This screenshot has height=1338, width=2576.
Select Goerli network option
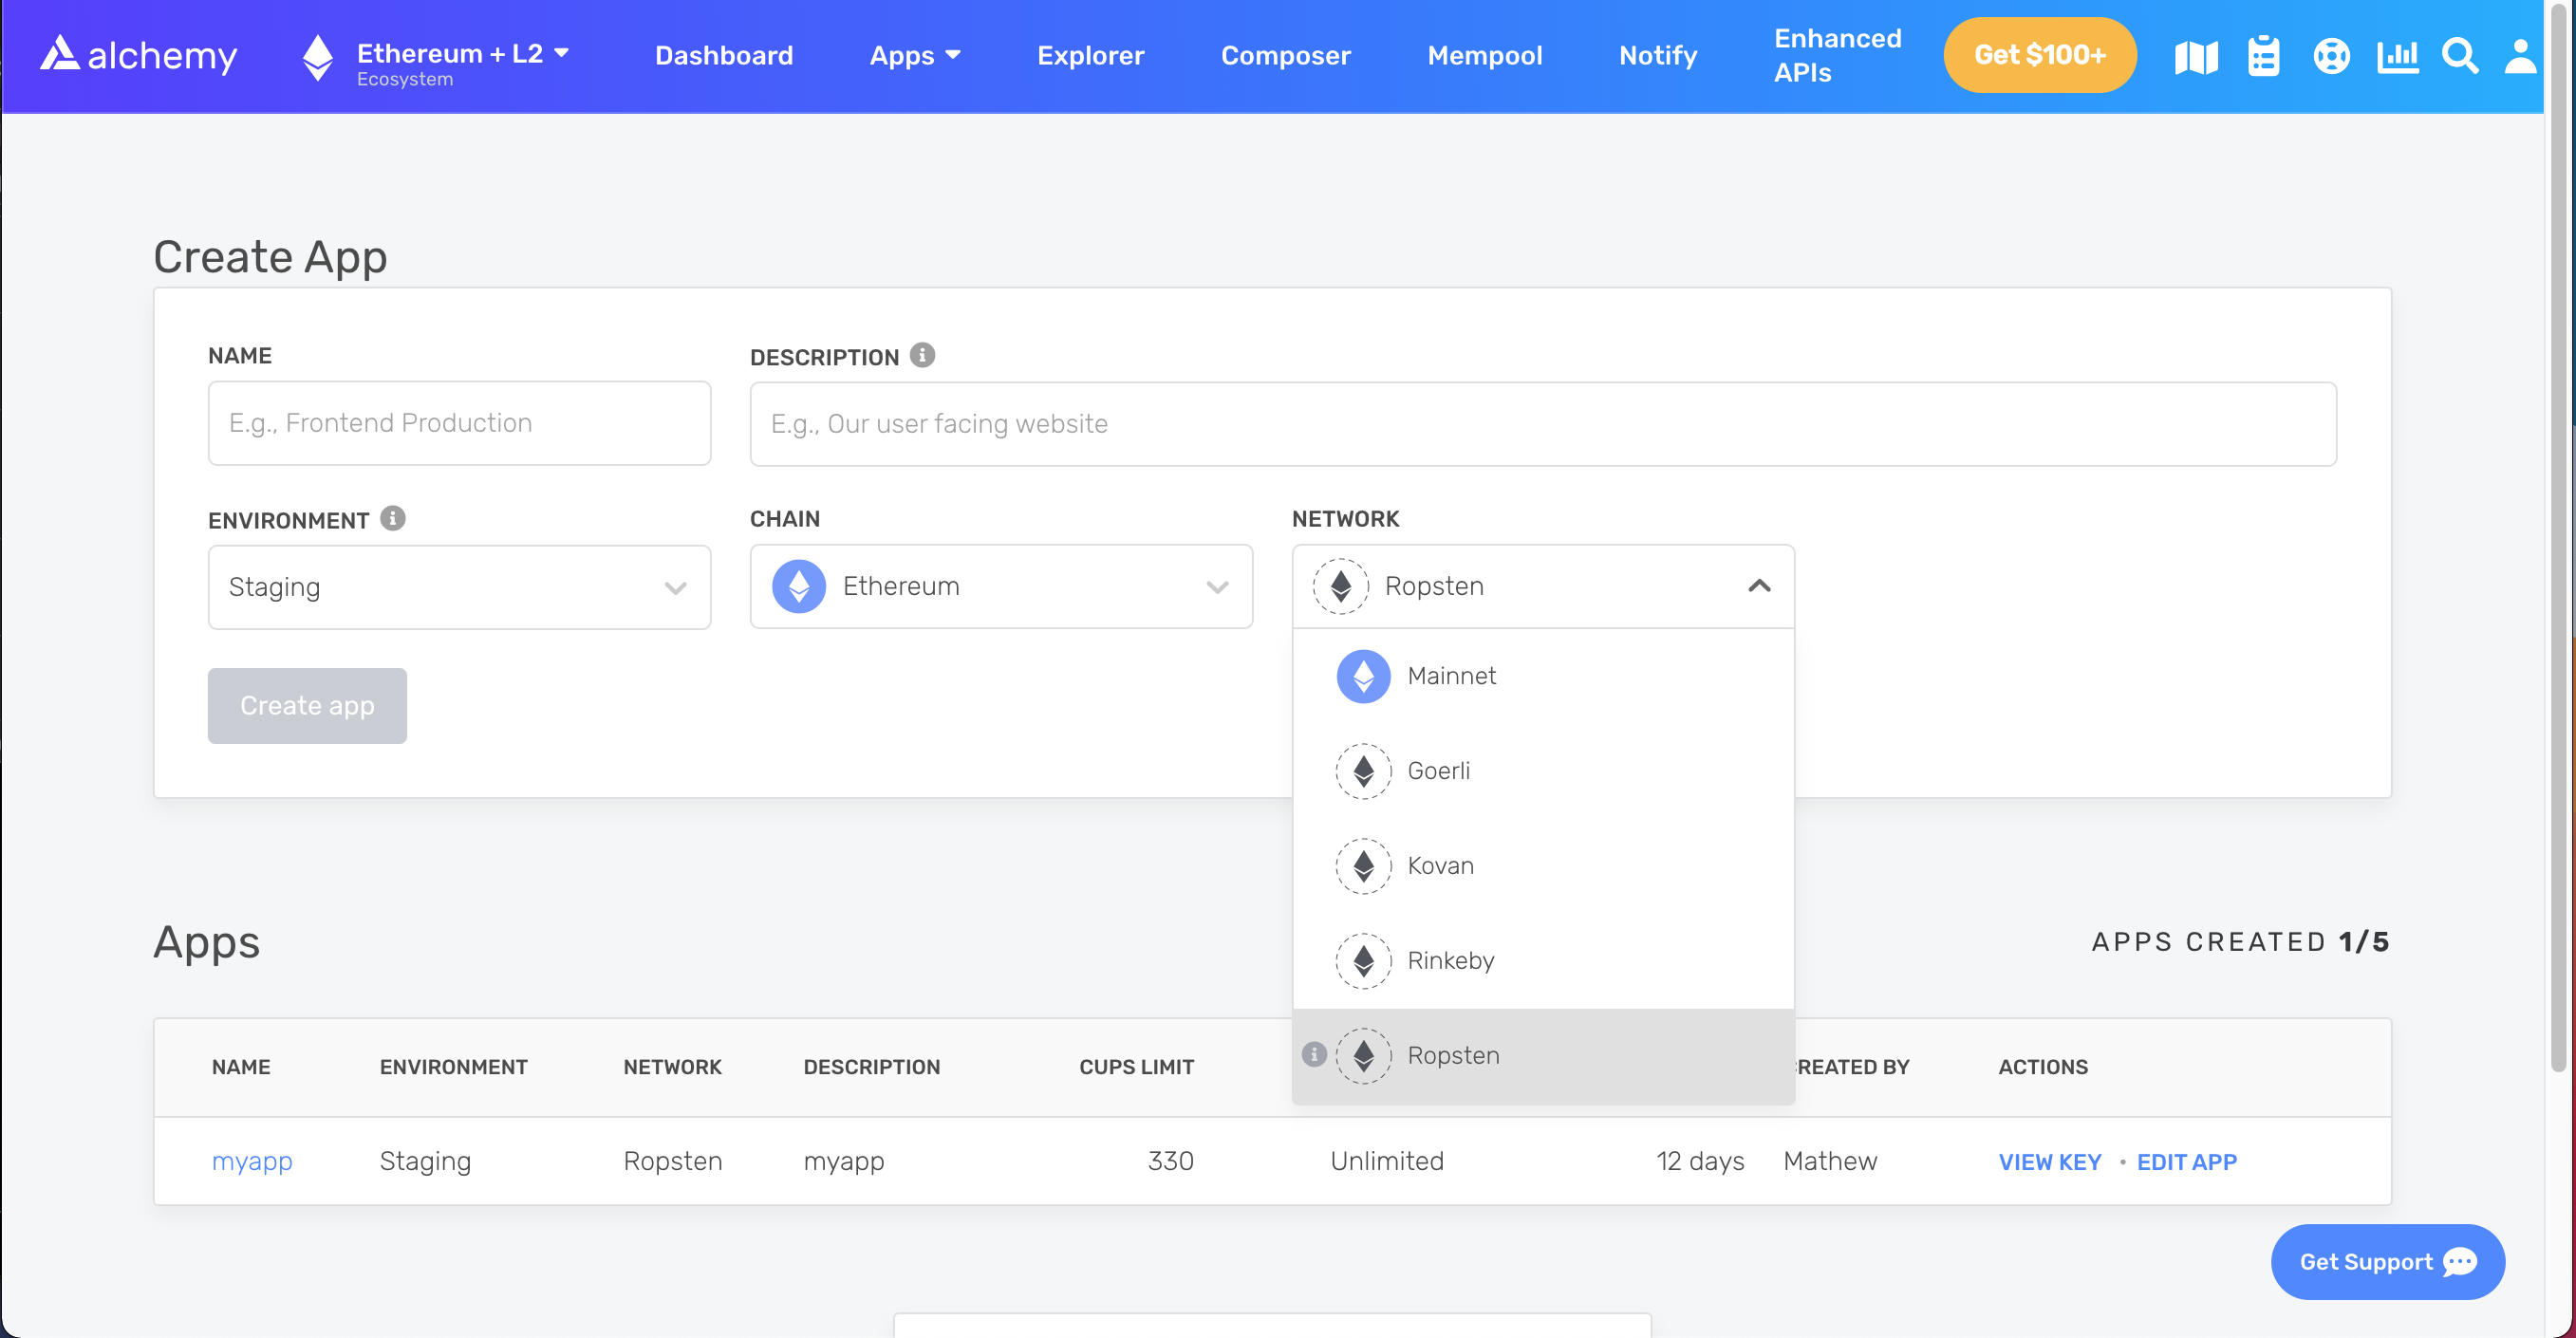tap(1543, 771)
